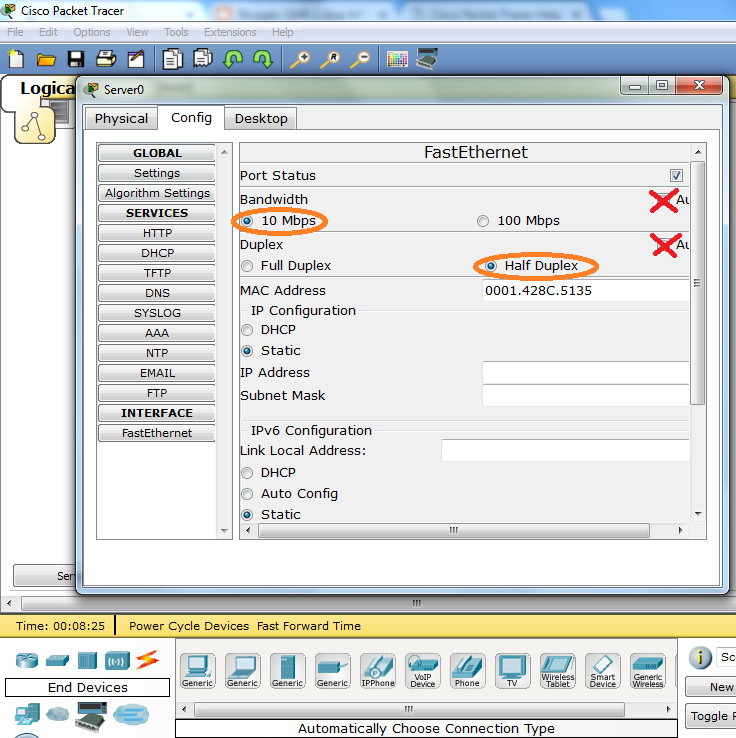Choose Auto Config for IPv6
The height and width of the screenshot is (738, 736).
pyautogui.click(x=247, y=494)
